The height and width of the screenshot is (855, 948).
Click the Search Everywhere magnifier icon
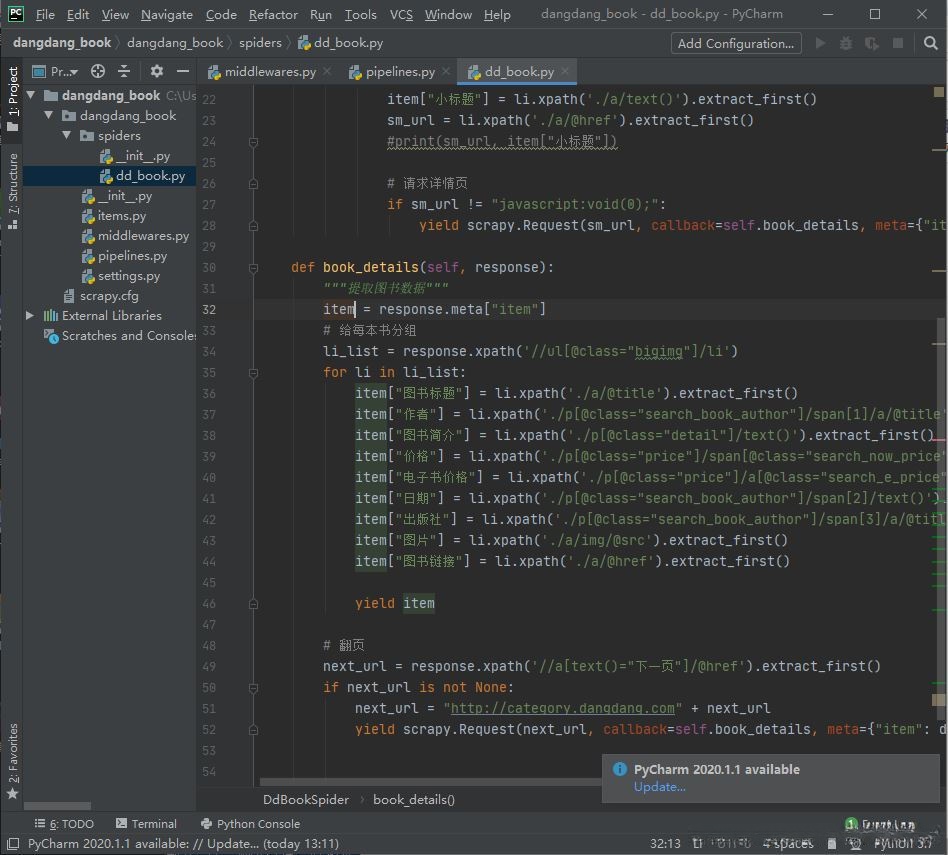coord(928,43)
